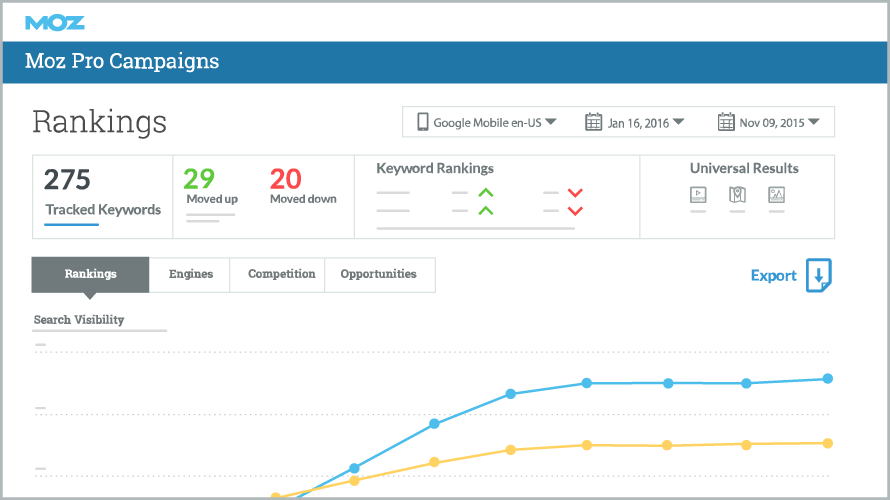The width and height of the screenshot is (890, 500).
Task: Click the calendar icon beside Nov 09, 2015
Action: click(726, 122)
